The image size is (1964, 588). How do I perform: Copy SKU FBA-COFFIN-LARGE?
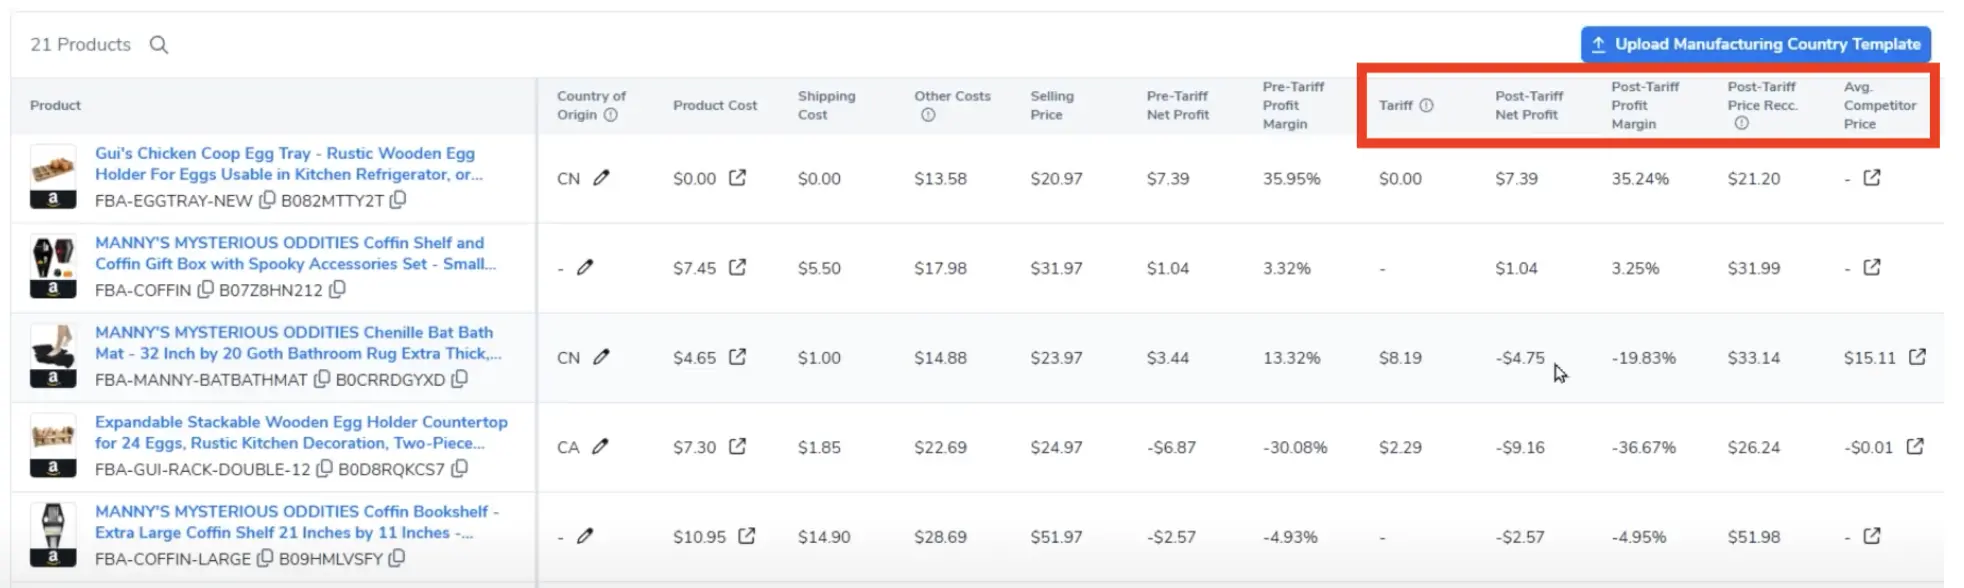pos(265,558)
